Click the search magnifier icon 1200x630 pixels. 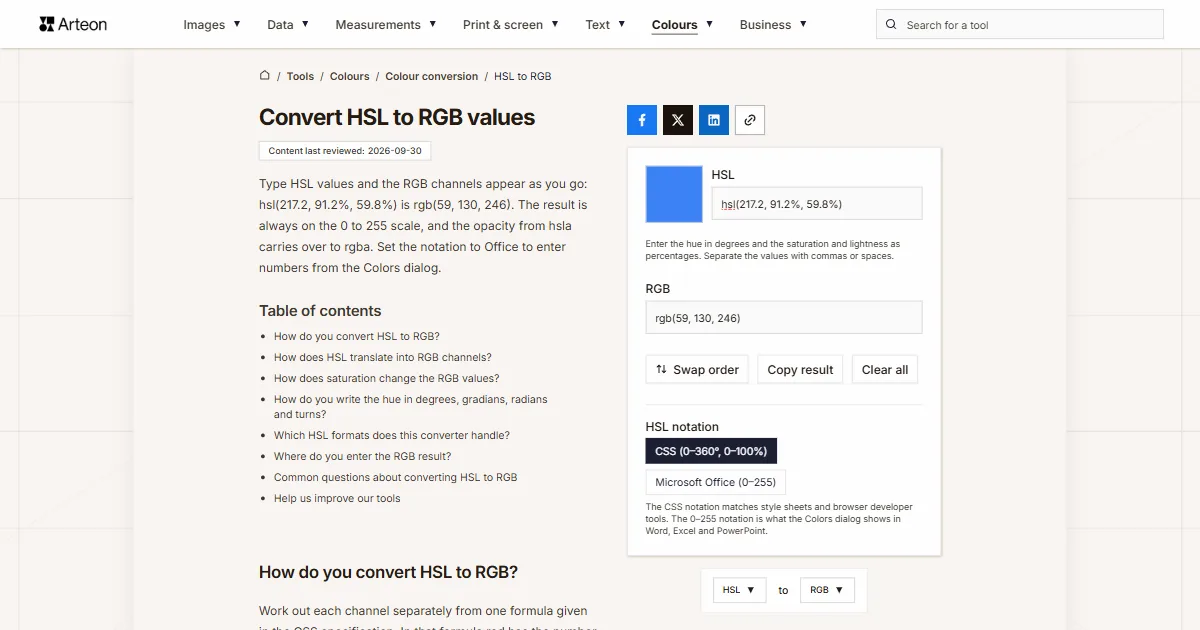pyautogui.click(x=891, y=24)
